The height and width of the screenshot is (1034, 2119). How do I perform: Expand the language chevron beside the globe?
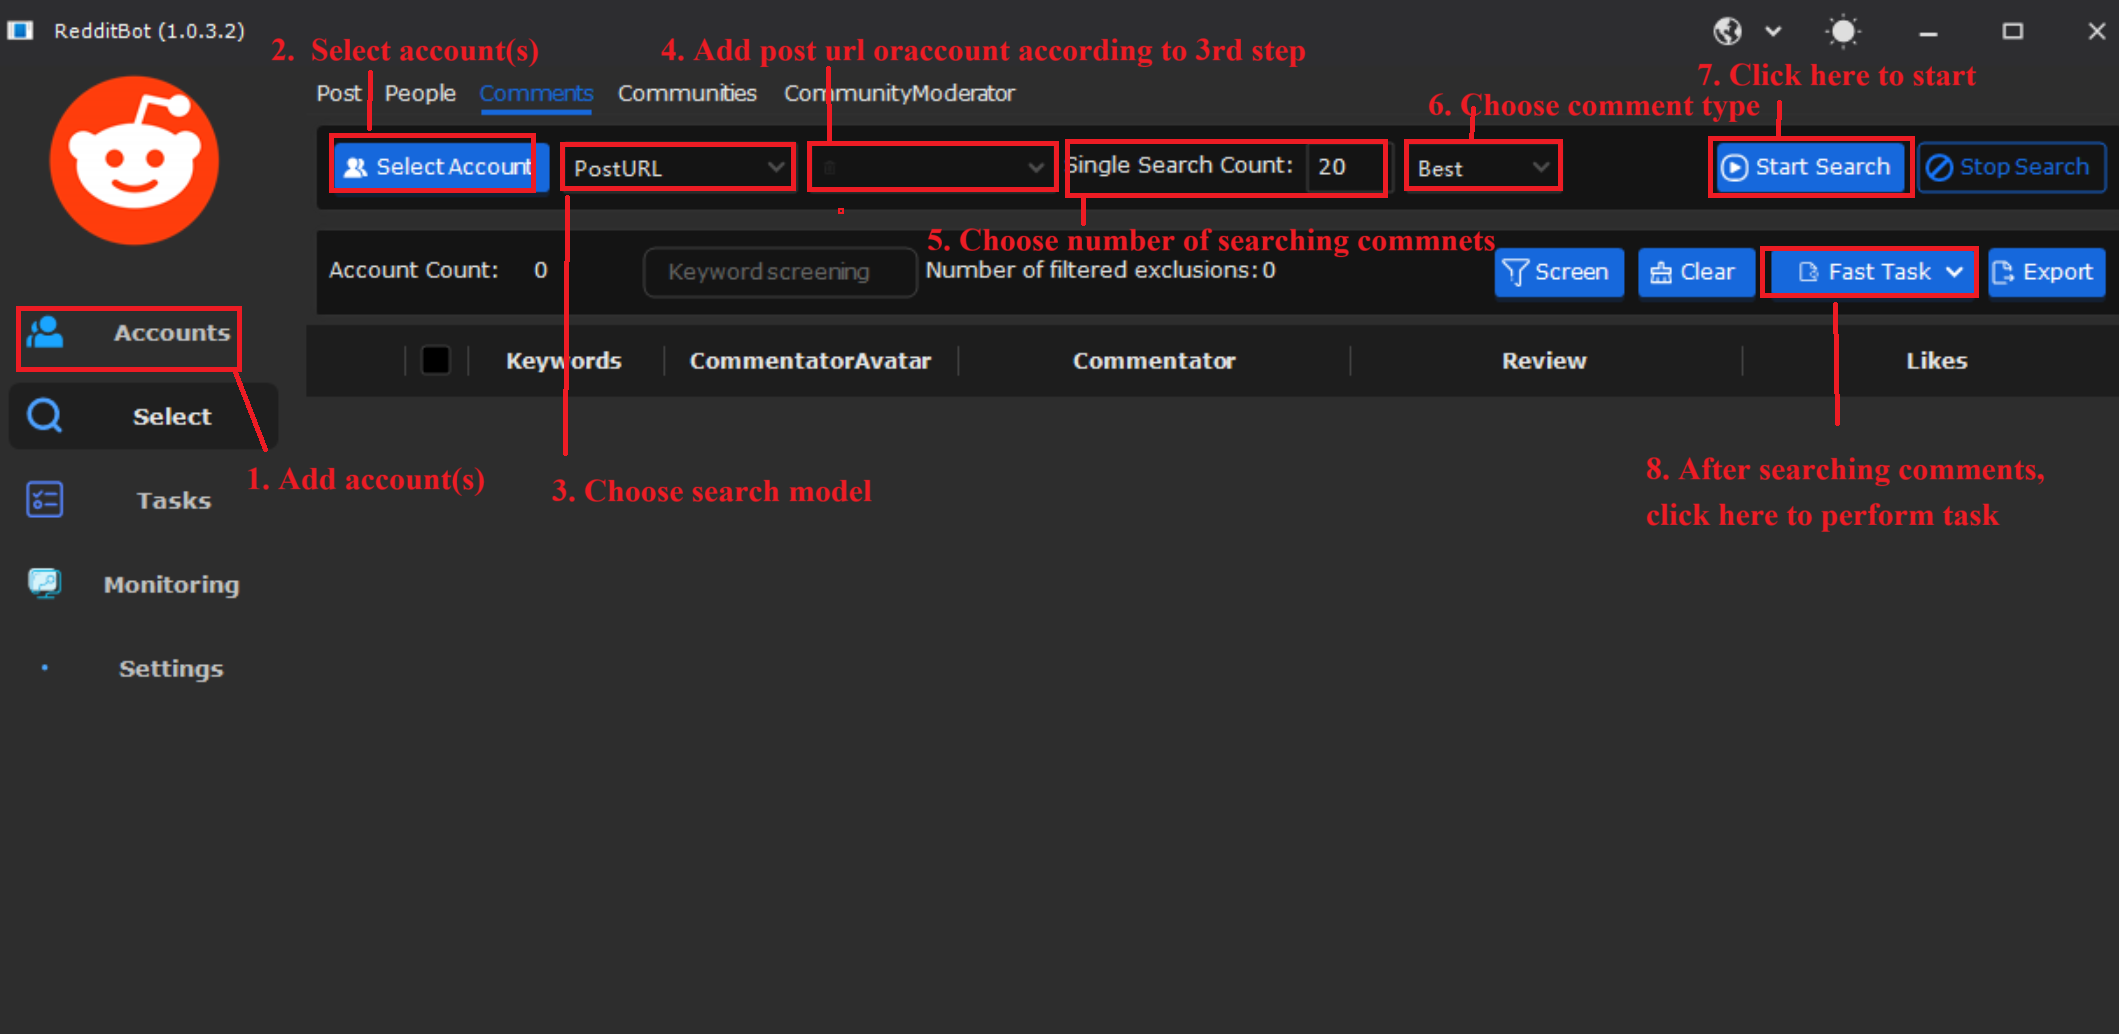[1773, 31]
